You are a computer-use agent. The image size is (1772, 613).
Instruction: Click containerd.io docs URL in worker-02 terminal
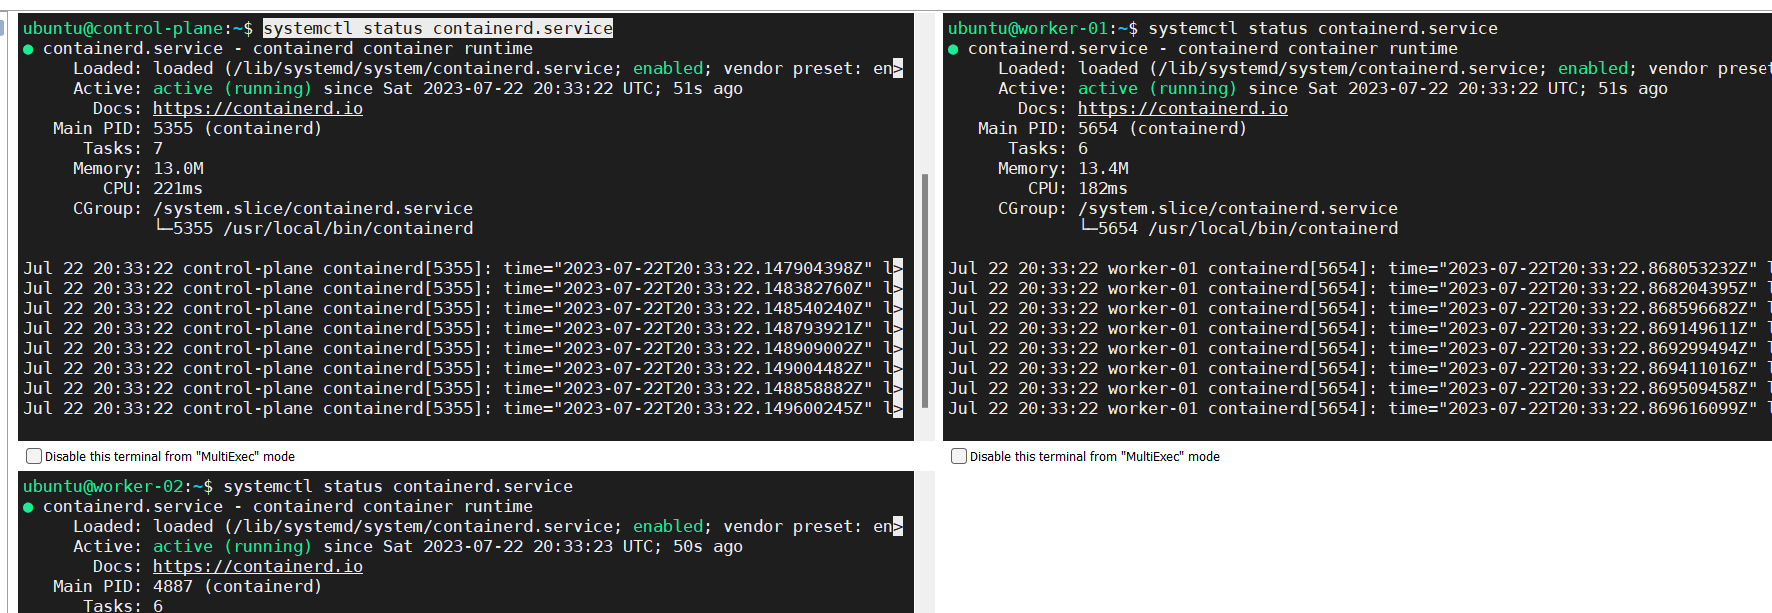pos(257,566)
